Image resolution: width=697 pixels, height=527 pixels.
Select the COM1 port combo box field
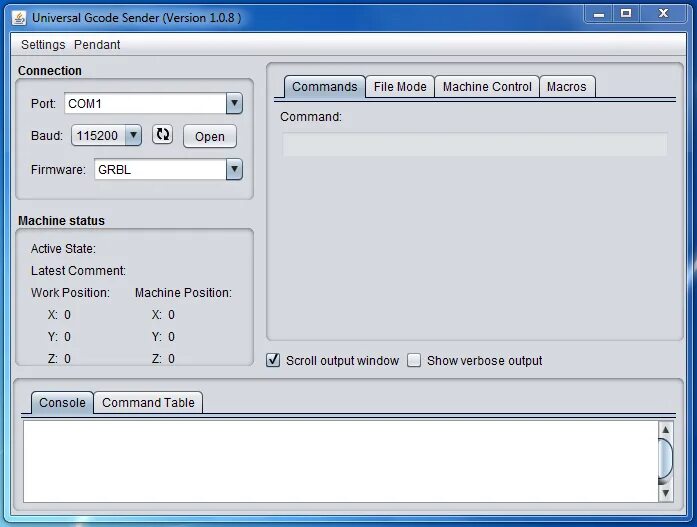pos(153,104)
